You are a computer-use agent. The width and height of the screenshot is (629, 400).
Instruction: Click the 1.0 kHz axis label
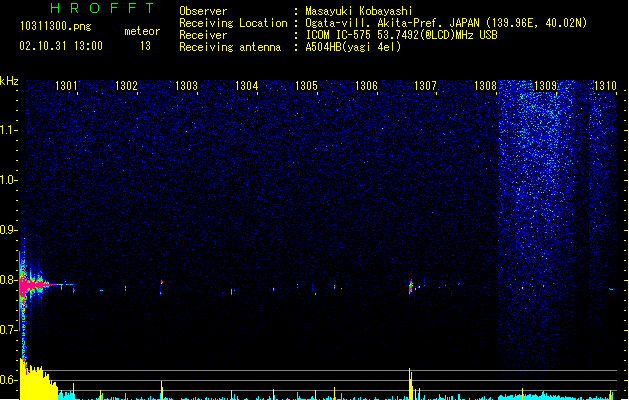point(9,180)
